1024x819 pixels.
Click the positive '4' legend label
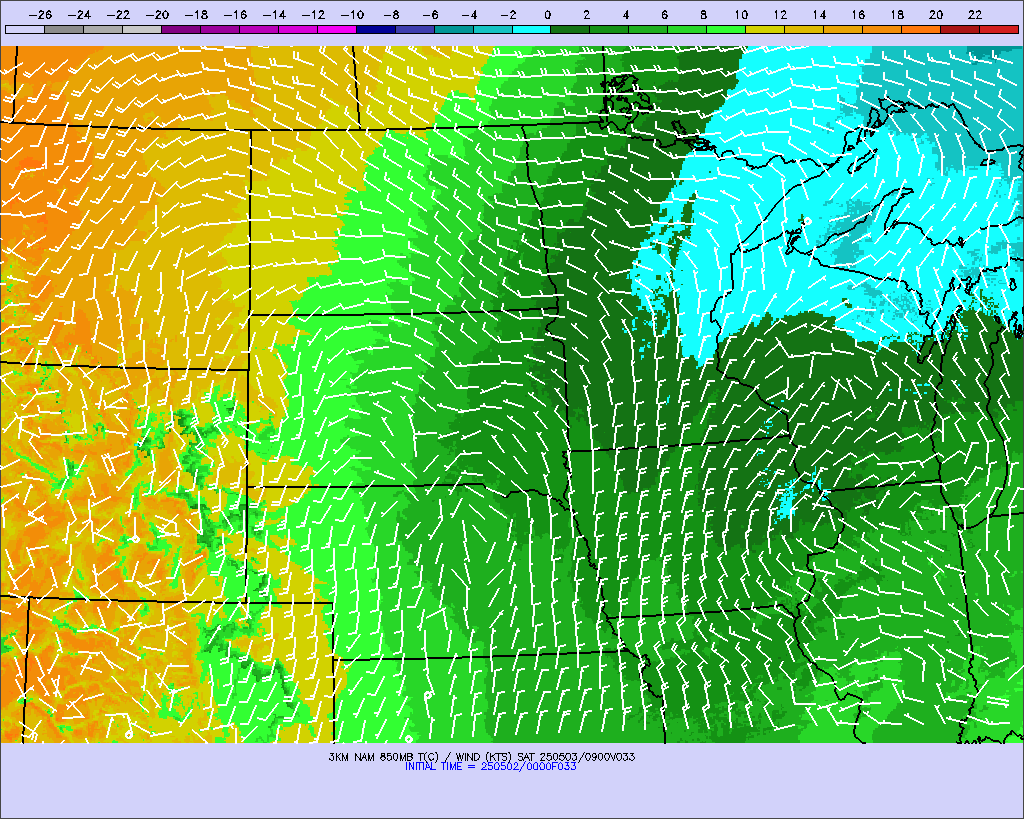tap(626, 14)
